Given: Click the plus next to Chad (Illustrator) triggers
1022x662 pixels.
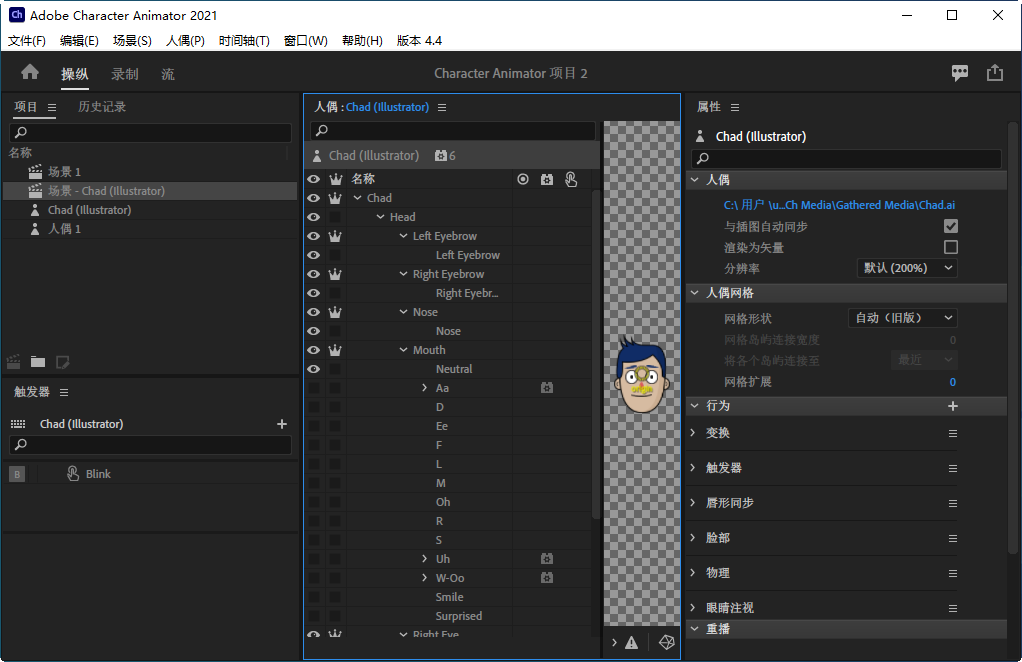Looking at the screenshot, I should (281, 423).
